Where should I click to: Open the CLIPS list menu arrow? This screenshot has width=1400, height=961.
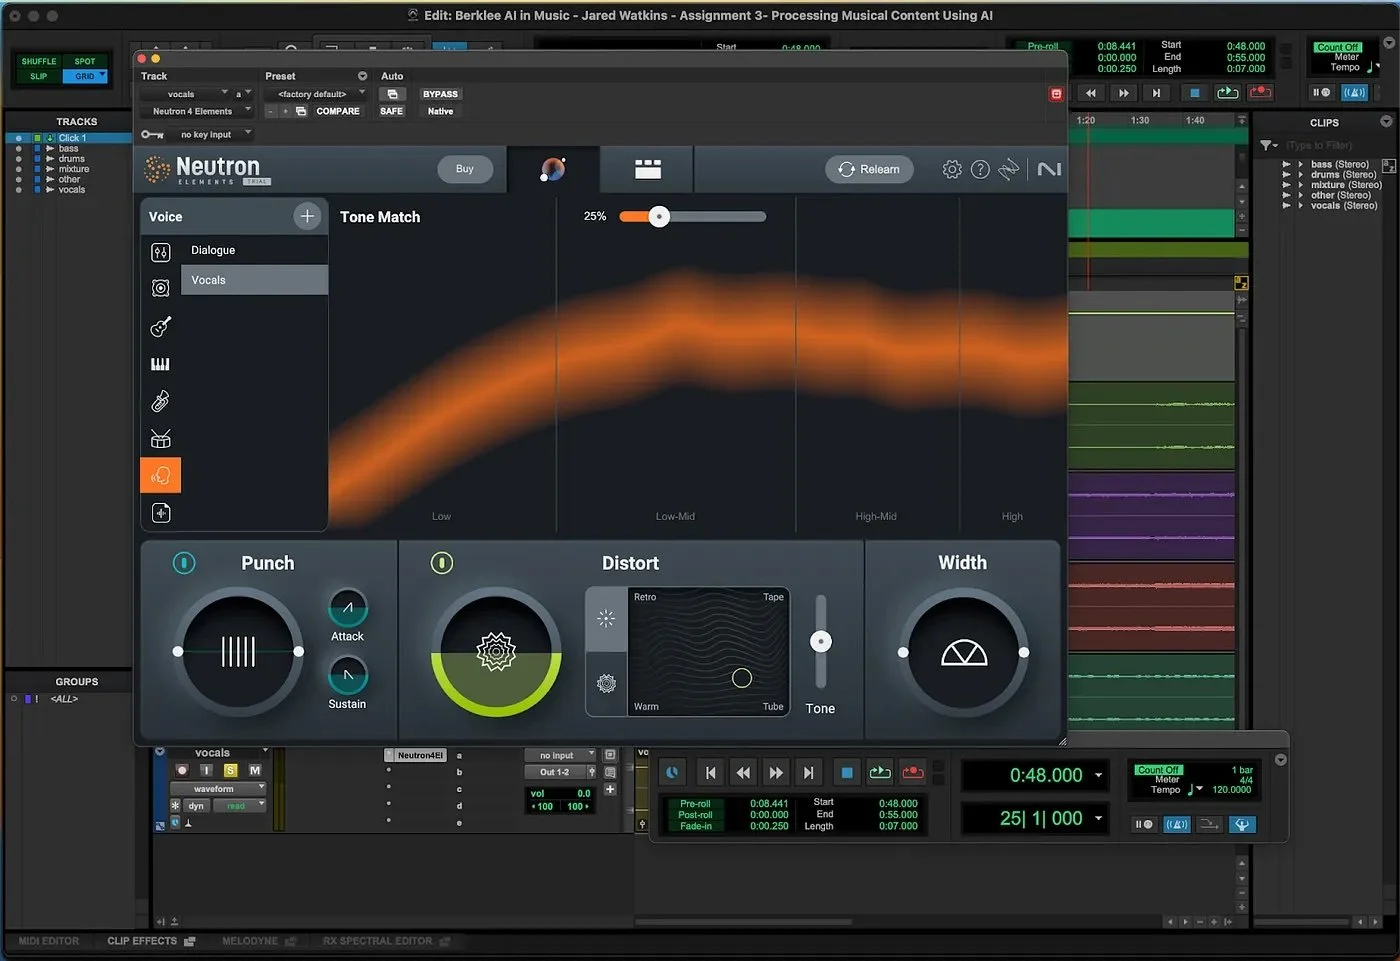point(1386,121)
